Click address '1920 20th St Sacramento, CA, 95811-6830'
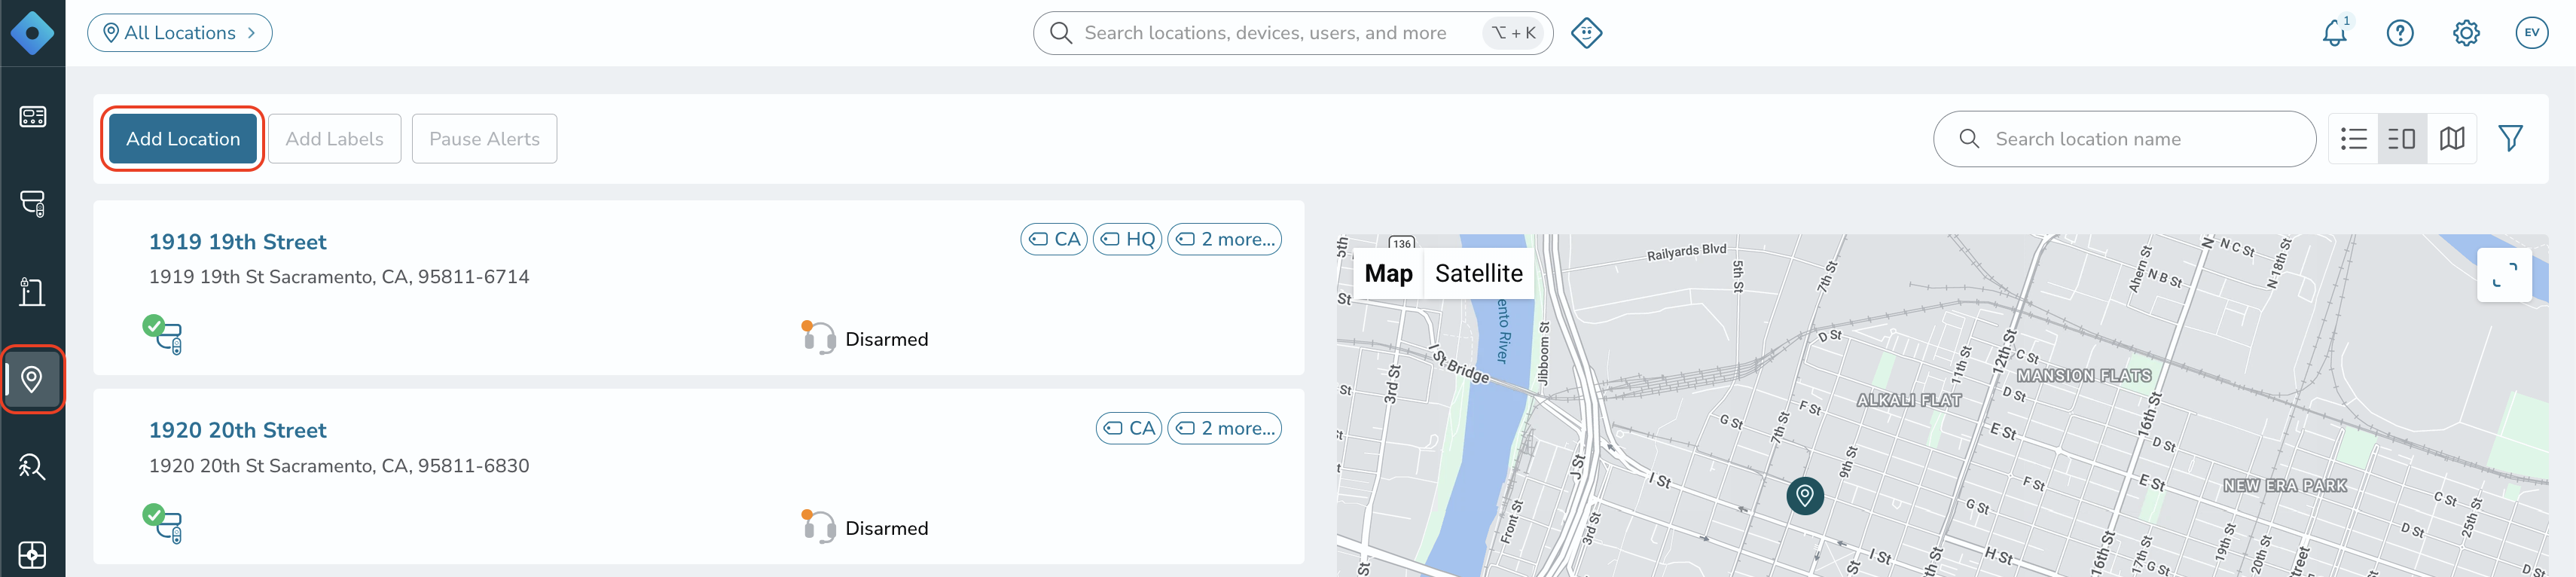 339,466
